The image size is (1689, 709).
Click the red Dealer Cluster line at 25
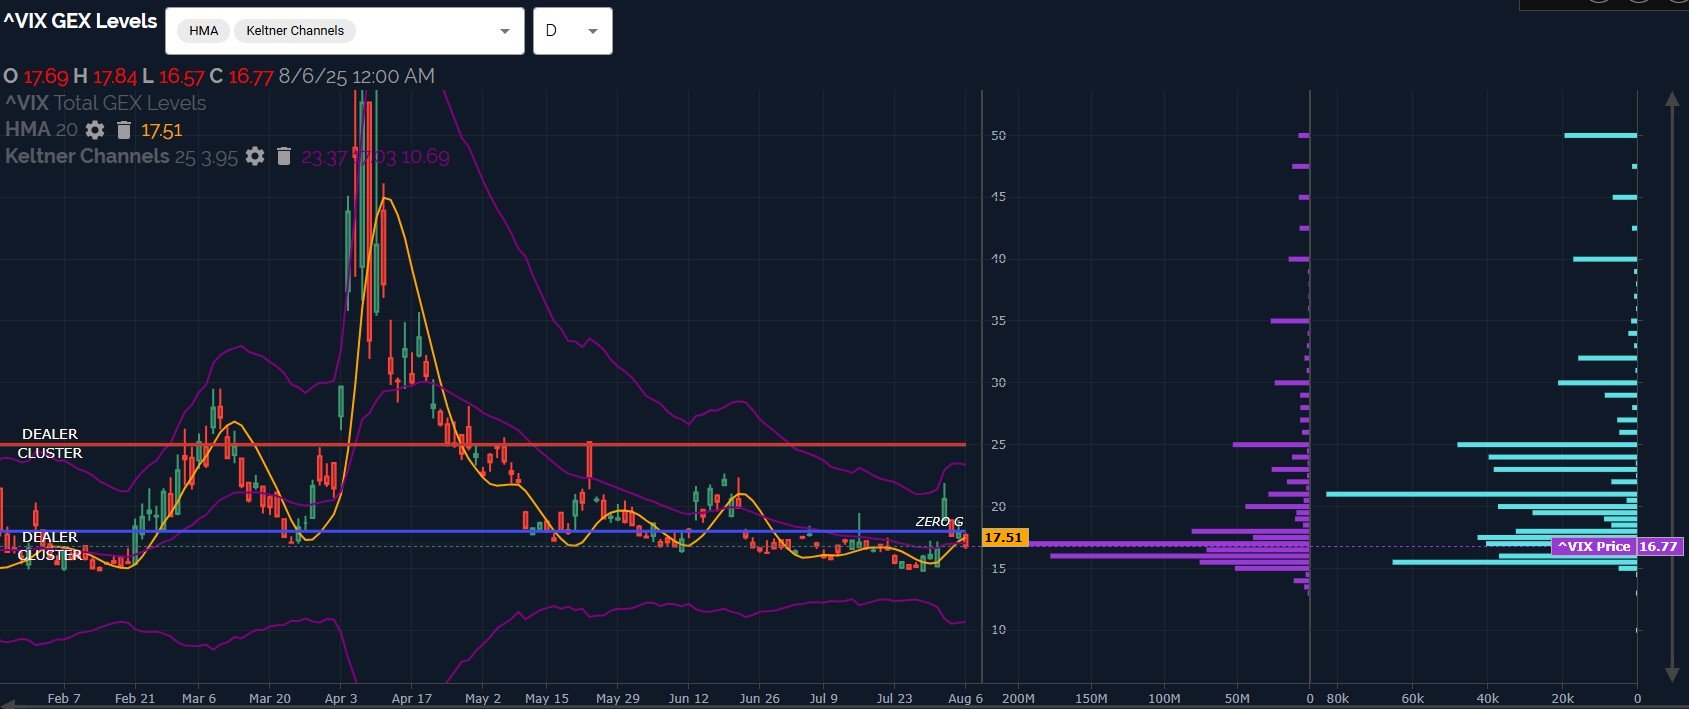[x=483, y=444]
